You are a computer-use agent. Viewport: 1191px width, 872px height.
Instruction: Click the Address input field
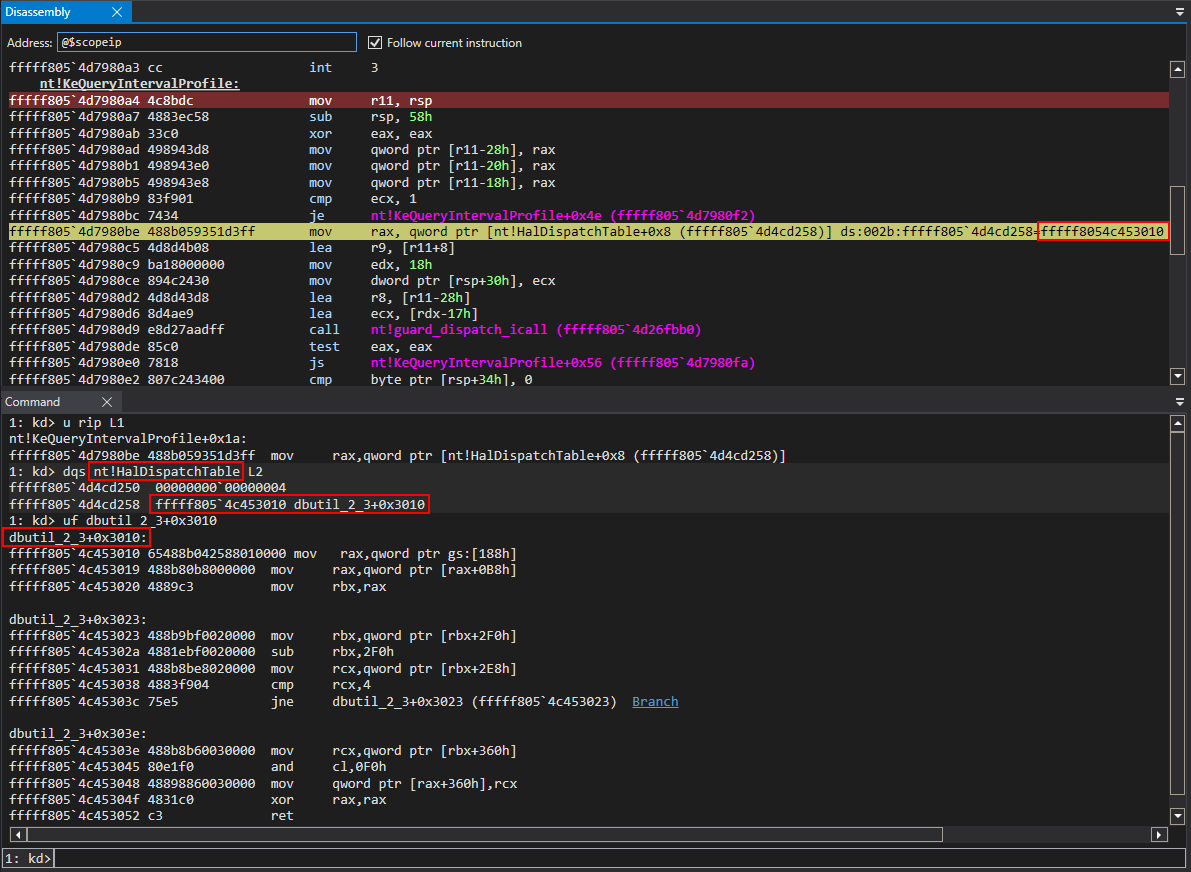pyautogui.click(x=206, y=43)
